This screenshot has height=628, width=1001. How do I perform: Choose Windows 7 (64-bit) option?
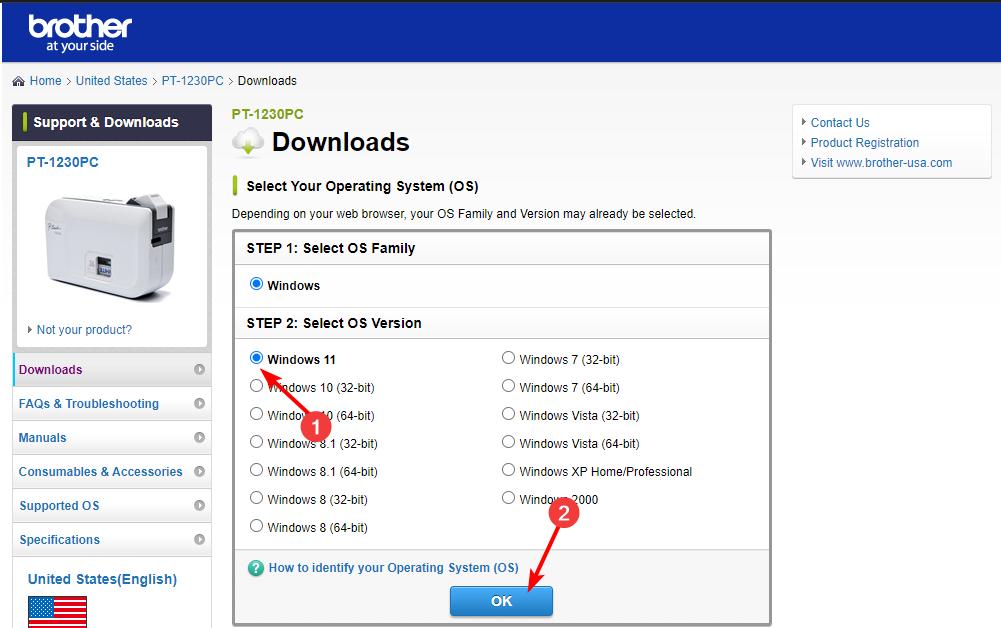click(x=509, y=386)
